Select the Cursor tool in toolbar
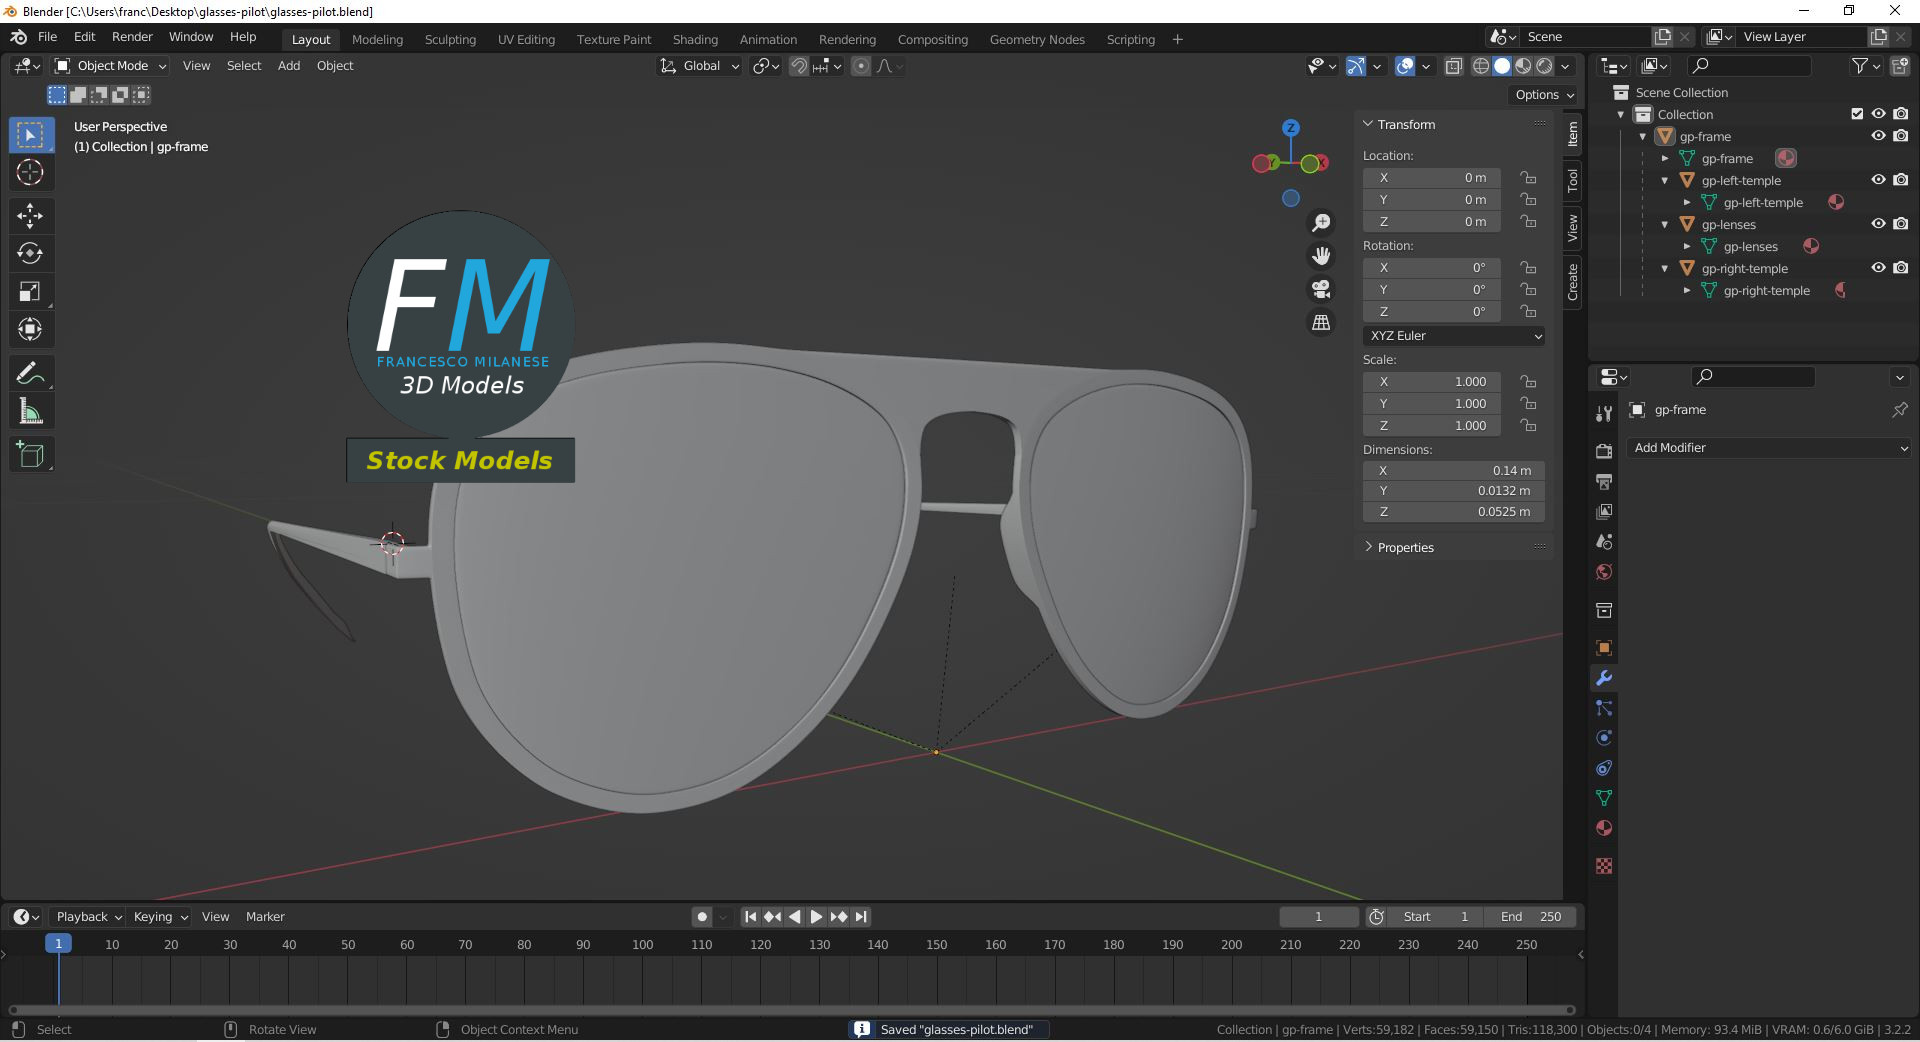The width and height of the screenshot is (1920, 1042). [30, 172]
